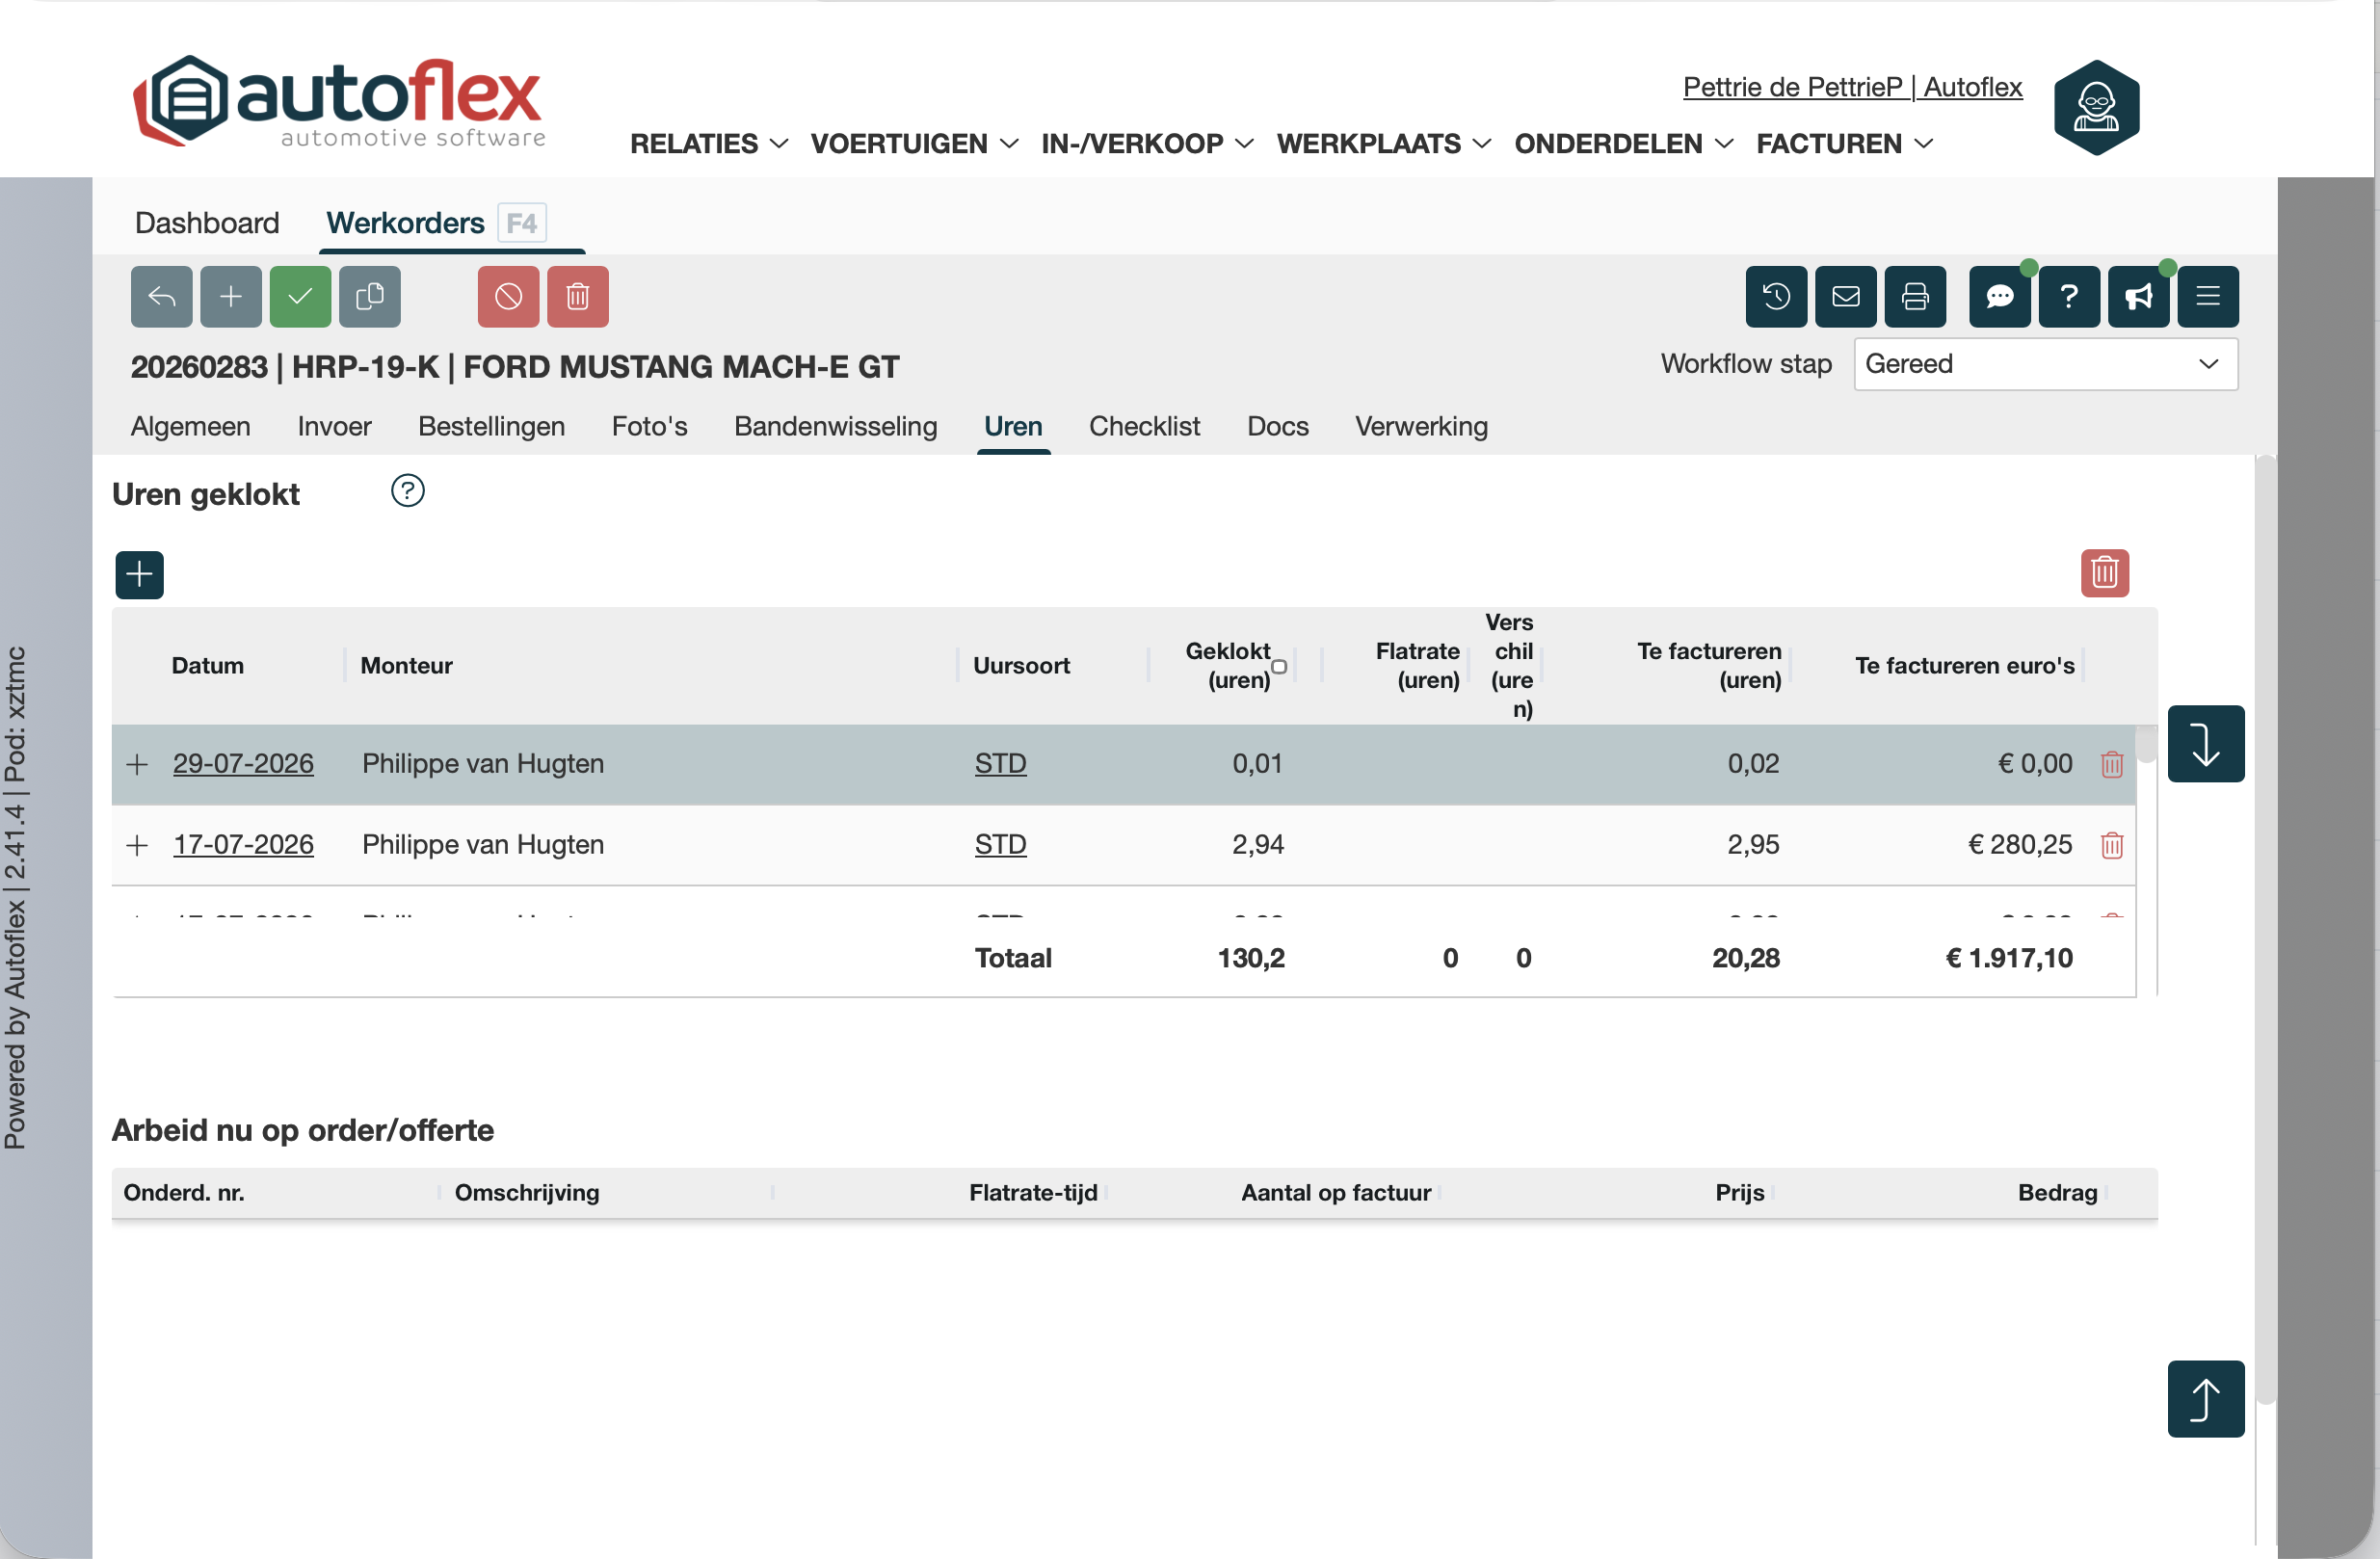Open the 29-07-2026 date link
The width and height of the screenshot is (2380, 1559).
pyautogui.click(x=243, y=763)
